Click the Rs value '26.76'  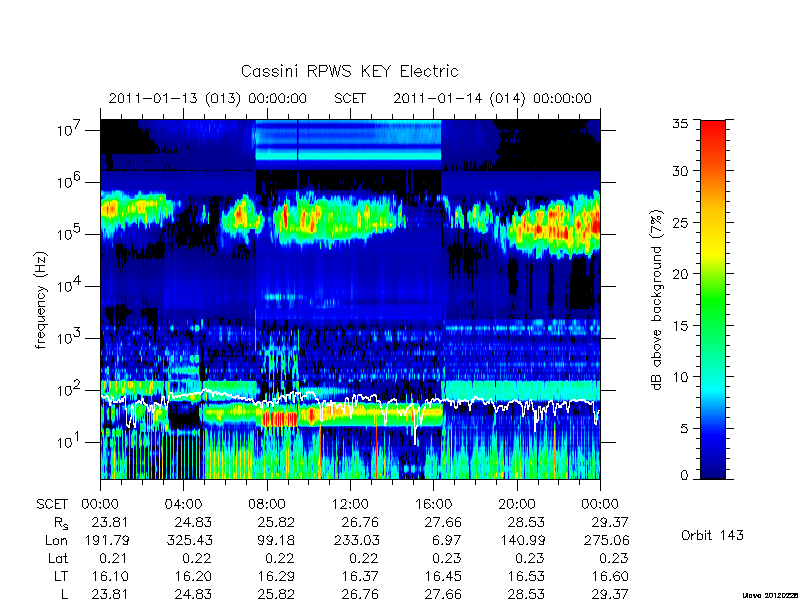(x=359, y=522)
